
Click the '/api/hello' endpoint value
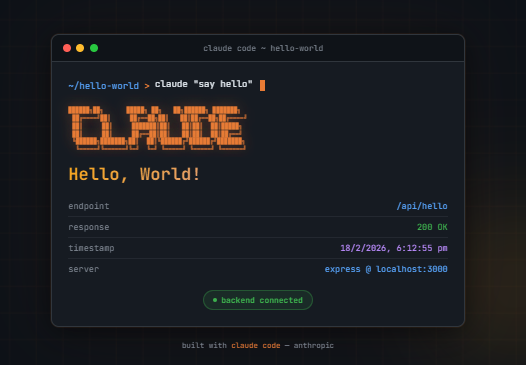[422, 206]
